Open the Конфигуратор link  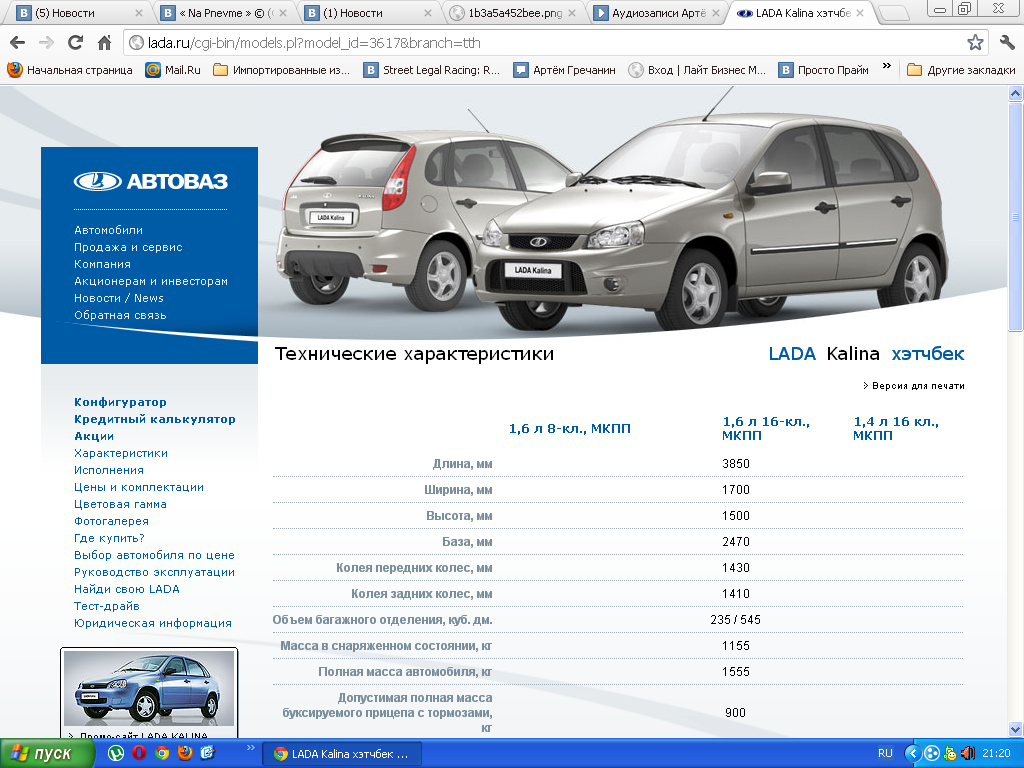point(120,402)
